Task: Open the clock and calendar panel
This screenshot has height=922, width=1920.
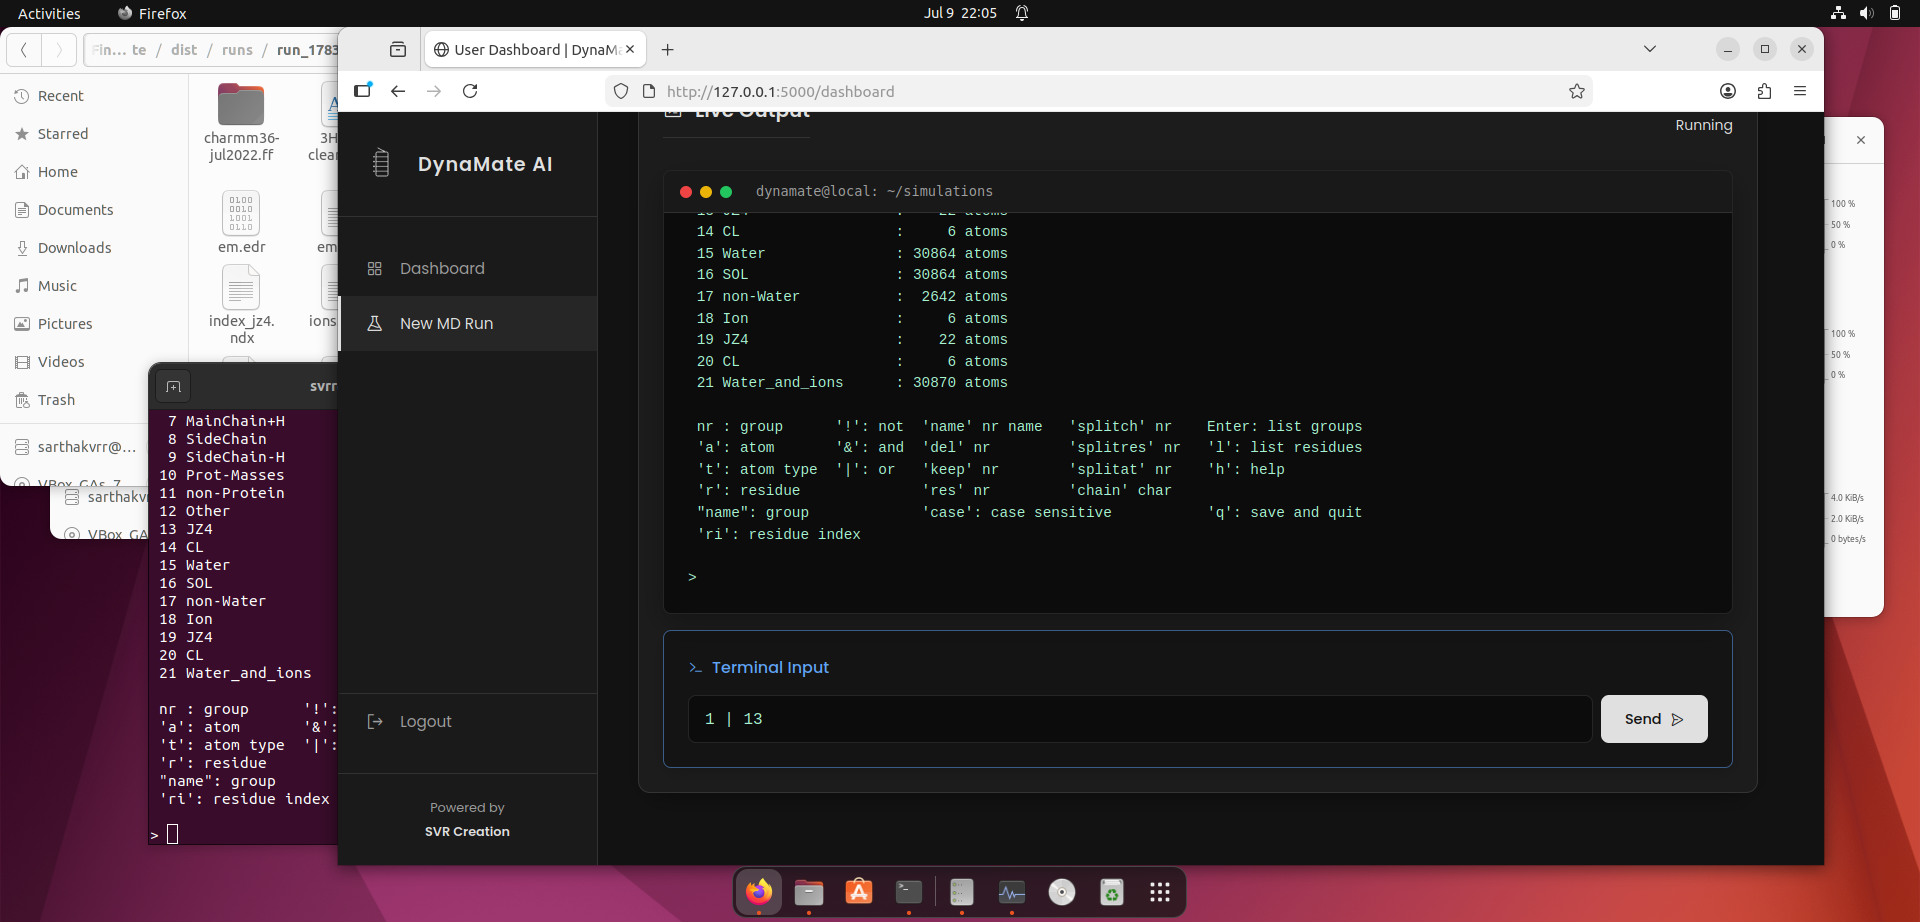Action: tap(960, 13)
